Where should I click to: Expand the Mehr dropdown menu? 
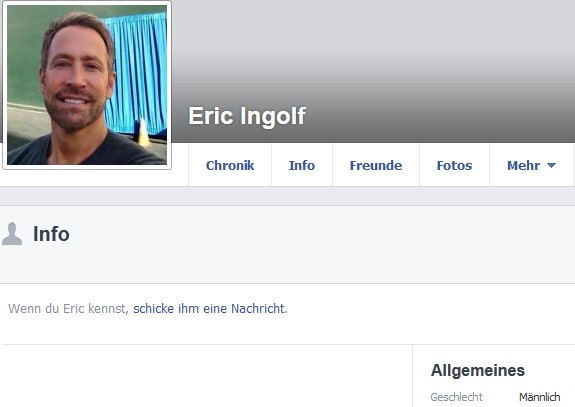[x=531, y=165]
